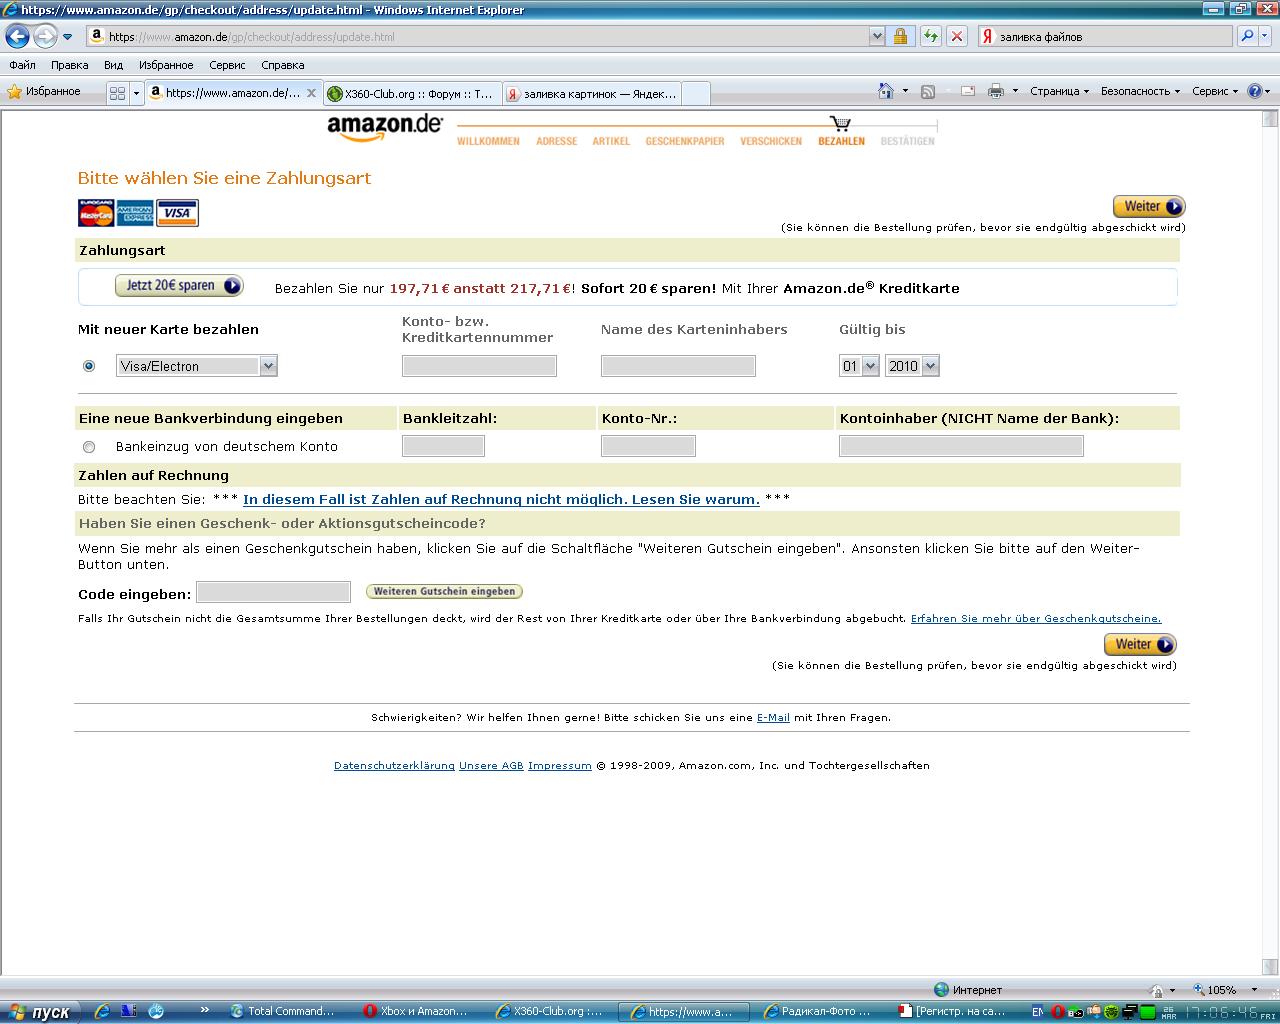Switch to Радикал-Фото taskbar window
The width and height of the screenshot is (1280, 1024).
821,1012
